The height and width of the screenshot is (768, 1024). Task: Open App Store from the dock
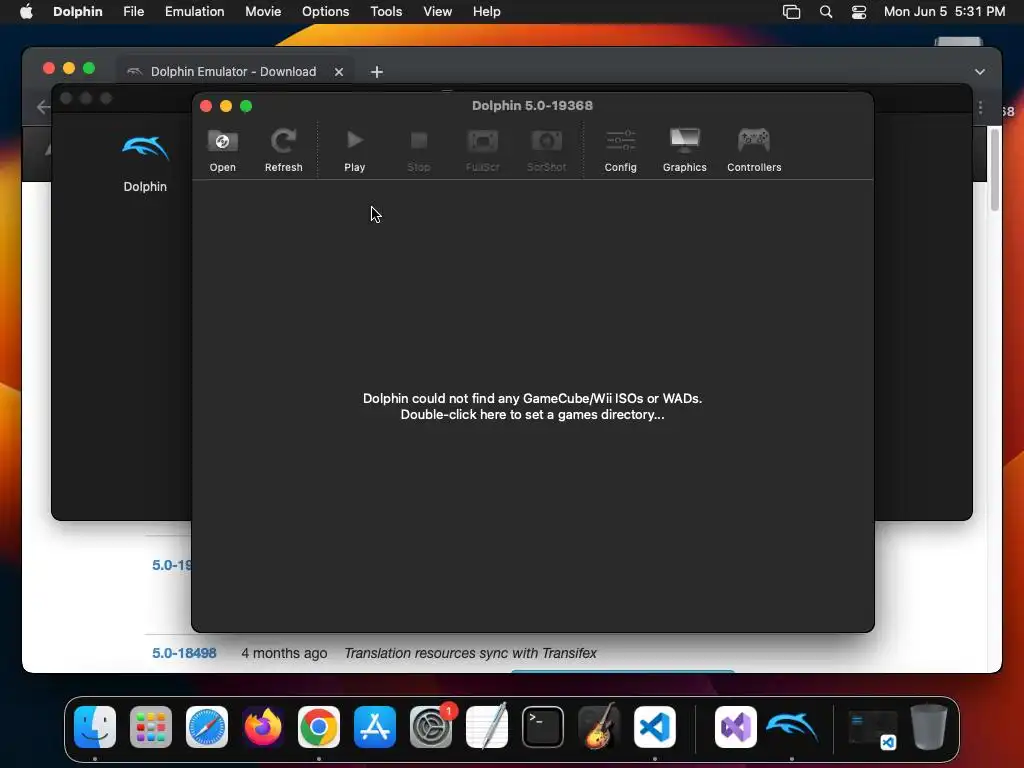coord(375,727)
